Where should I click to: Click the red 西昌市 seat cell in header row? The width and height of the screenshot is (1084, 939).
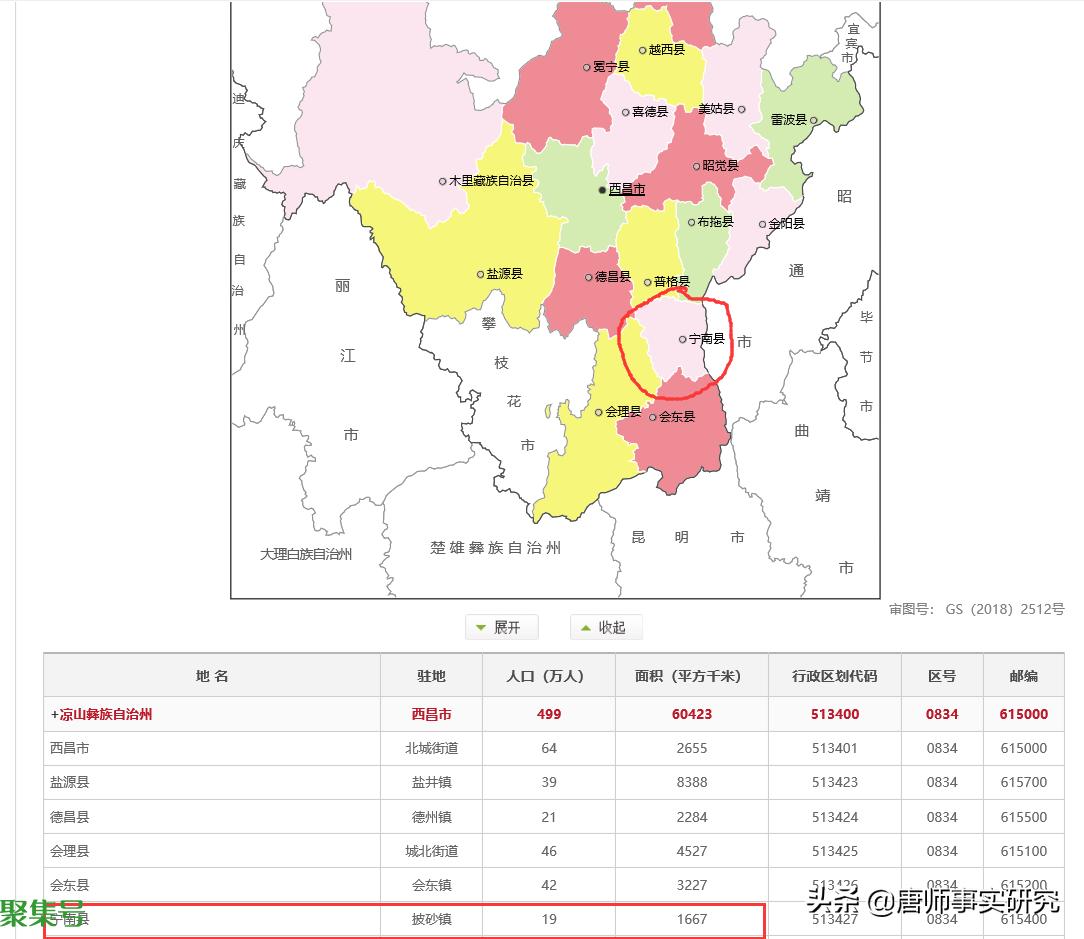431,714
